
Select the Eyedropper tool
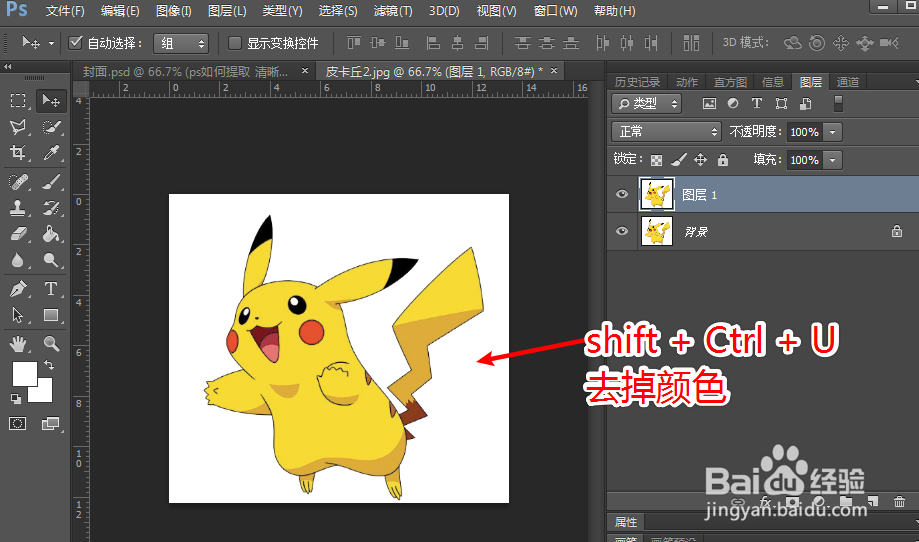[x=51, y=153]
